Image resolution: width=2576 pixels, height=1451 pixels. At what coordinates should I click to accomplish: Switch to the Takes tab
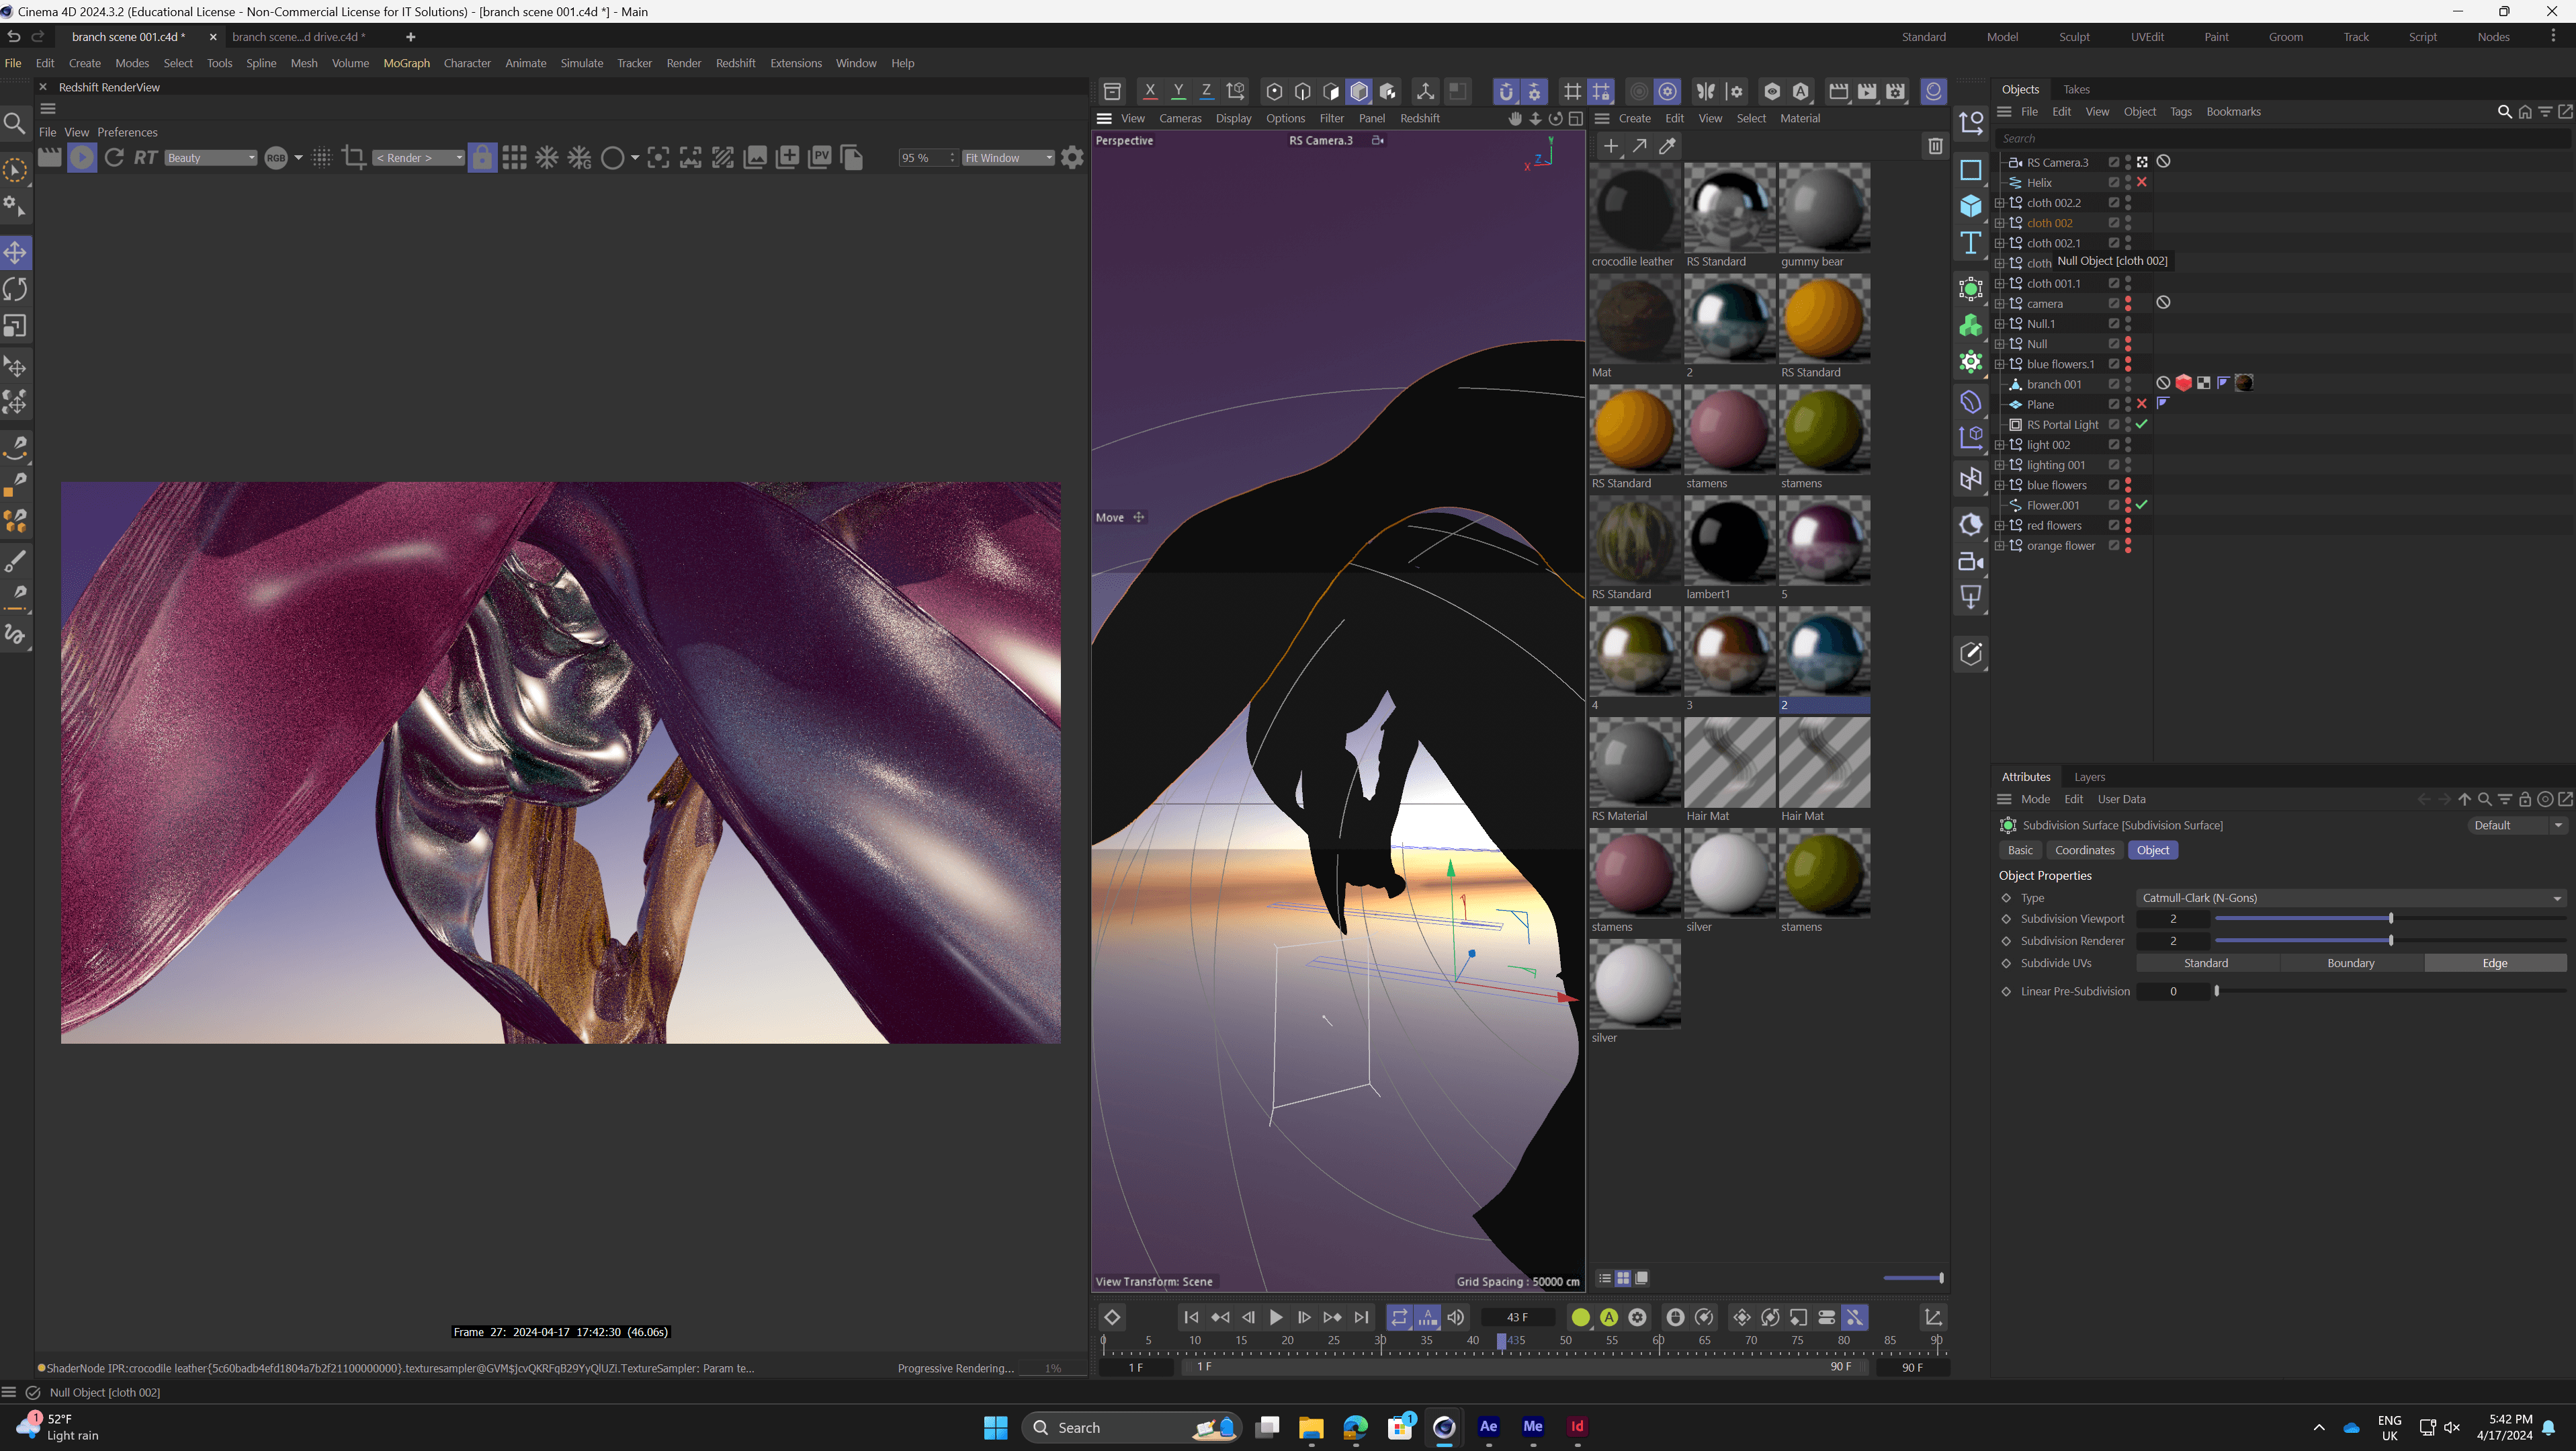coord(2076,89)
